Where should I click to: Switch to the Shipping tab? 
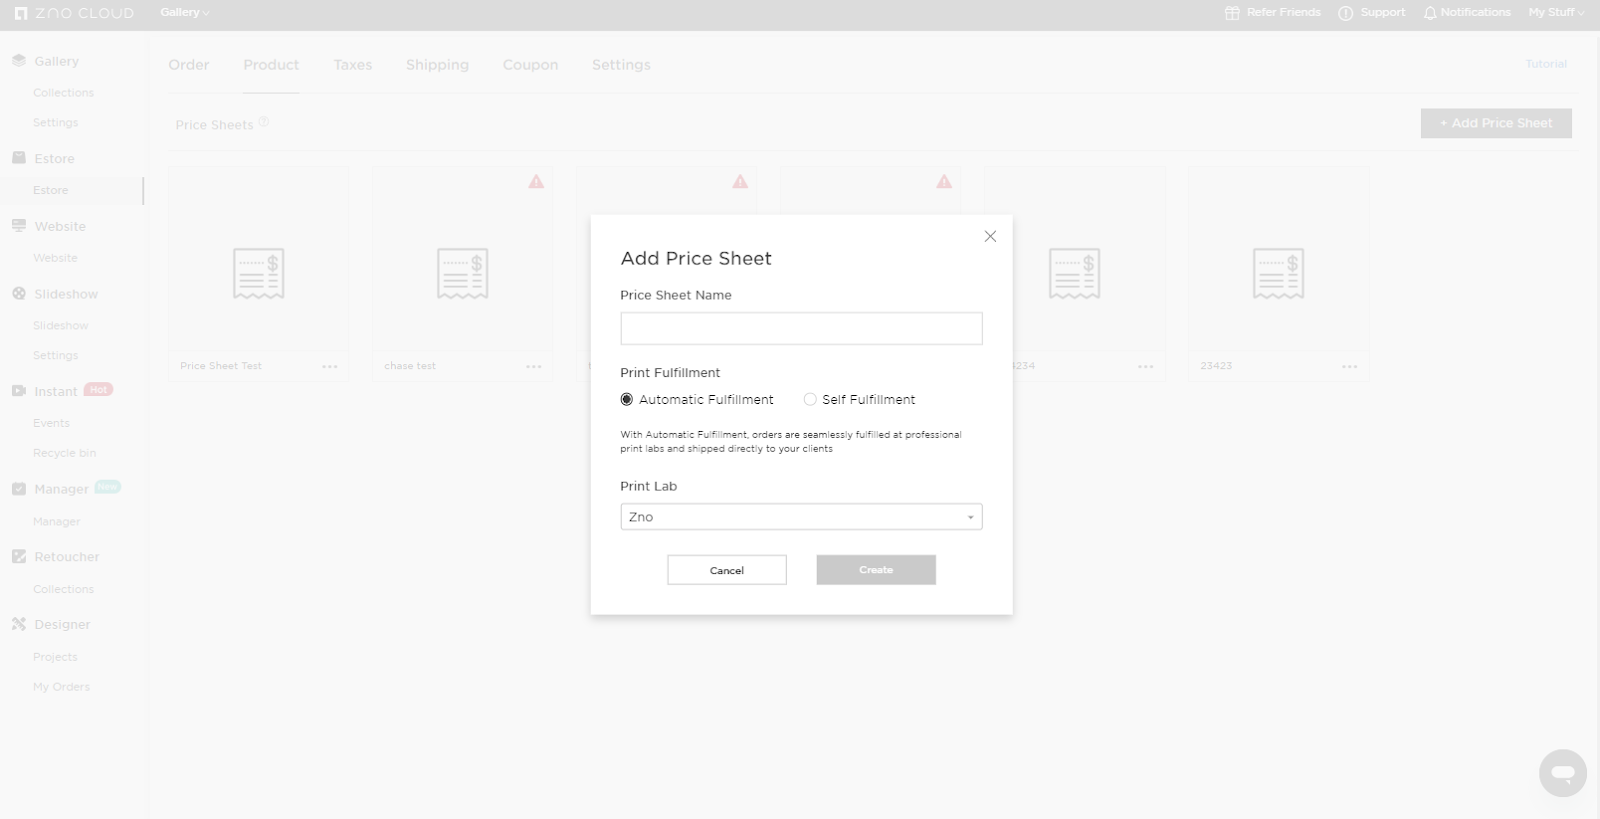[437, 65]
